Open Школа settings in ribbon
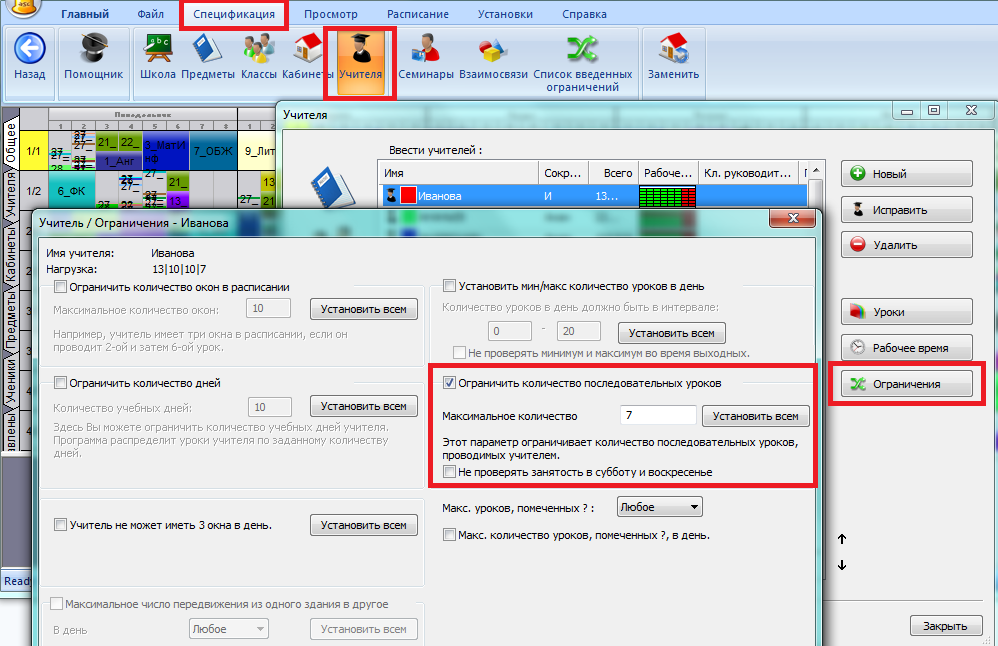 tap(159, 50)
